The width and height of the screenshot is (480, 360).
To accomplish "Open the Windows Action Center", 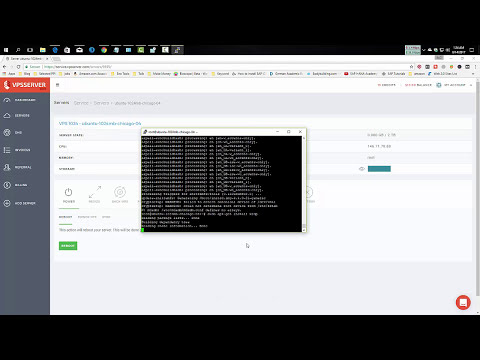I will tap(472, 50).
